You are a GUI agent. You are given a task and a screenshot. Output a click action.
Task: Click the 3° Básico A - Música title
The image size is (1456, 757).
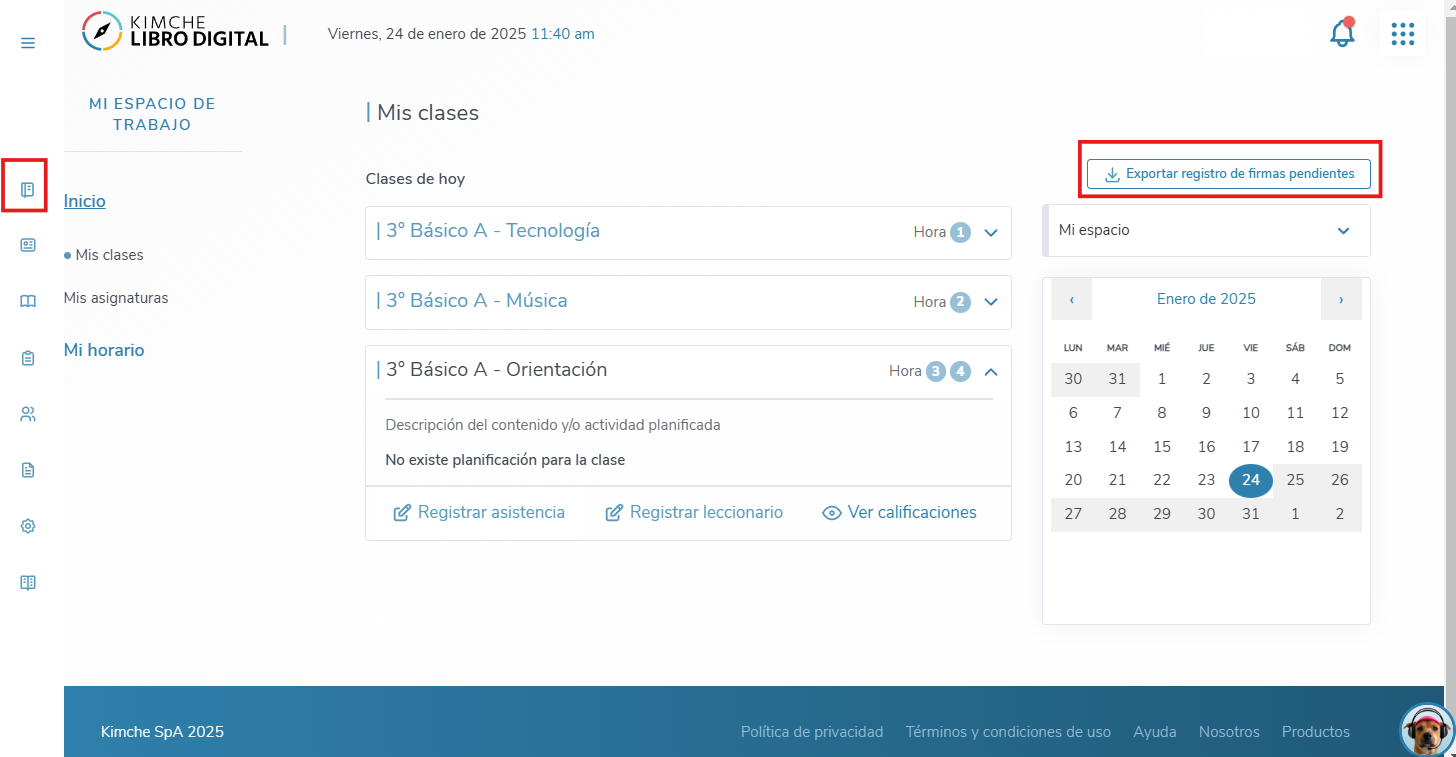[477, 300]
